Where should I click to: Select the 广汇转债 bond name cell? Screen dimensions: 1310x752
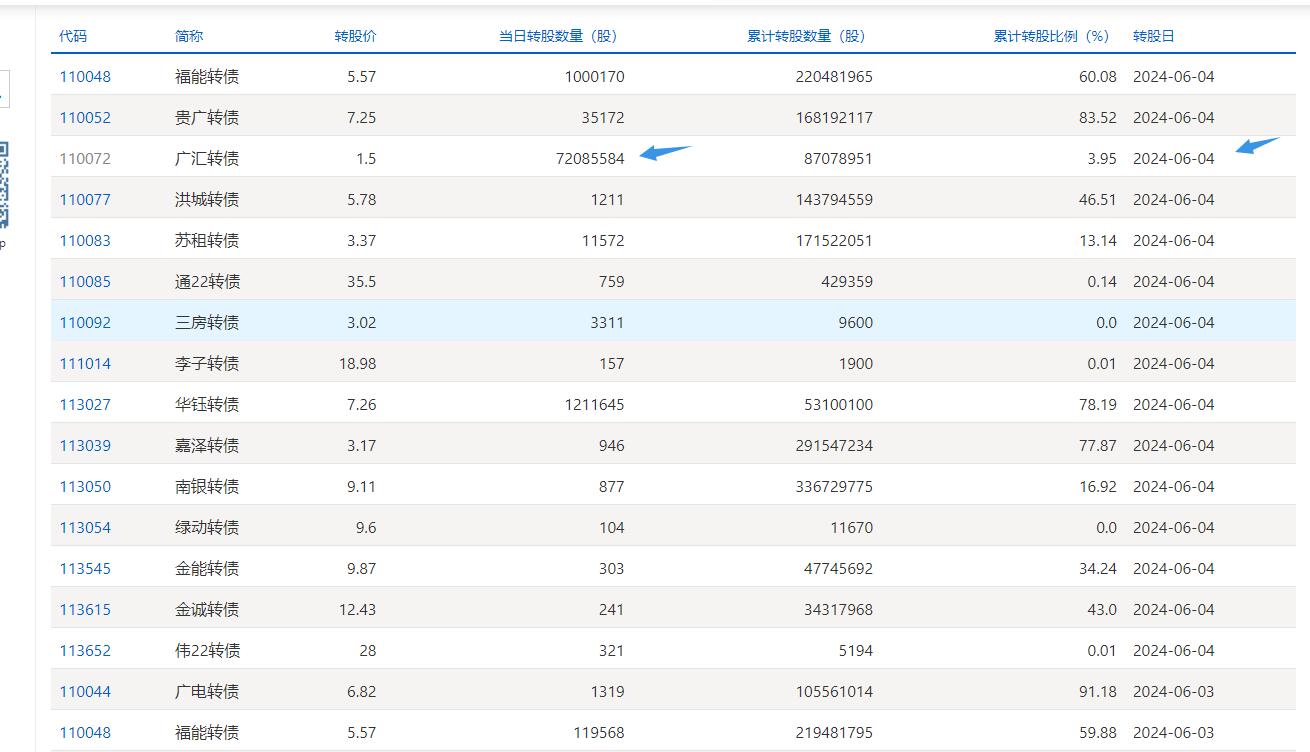[x=207, y=159]
